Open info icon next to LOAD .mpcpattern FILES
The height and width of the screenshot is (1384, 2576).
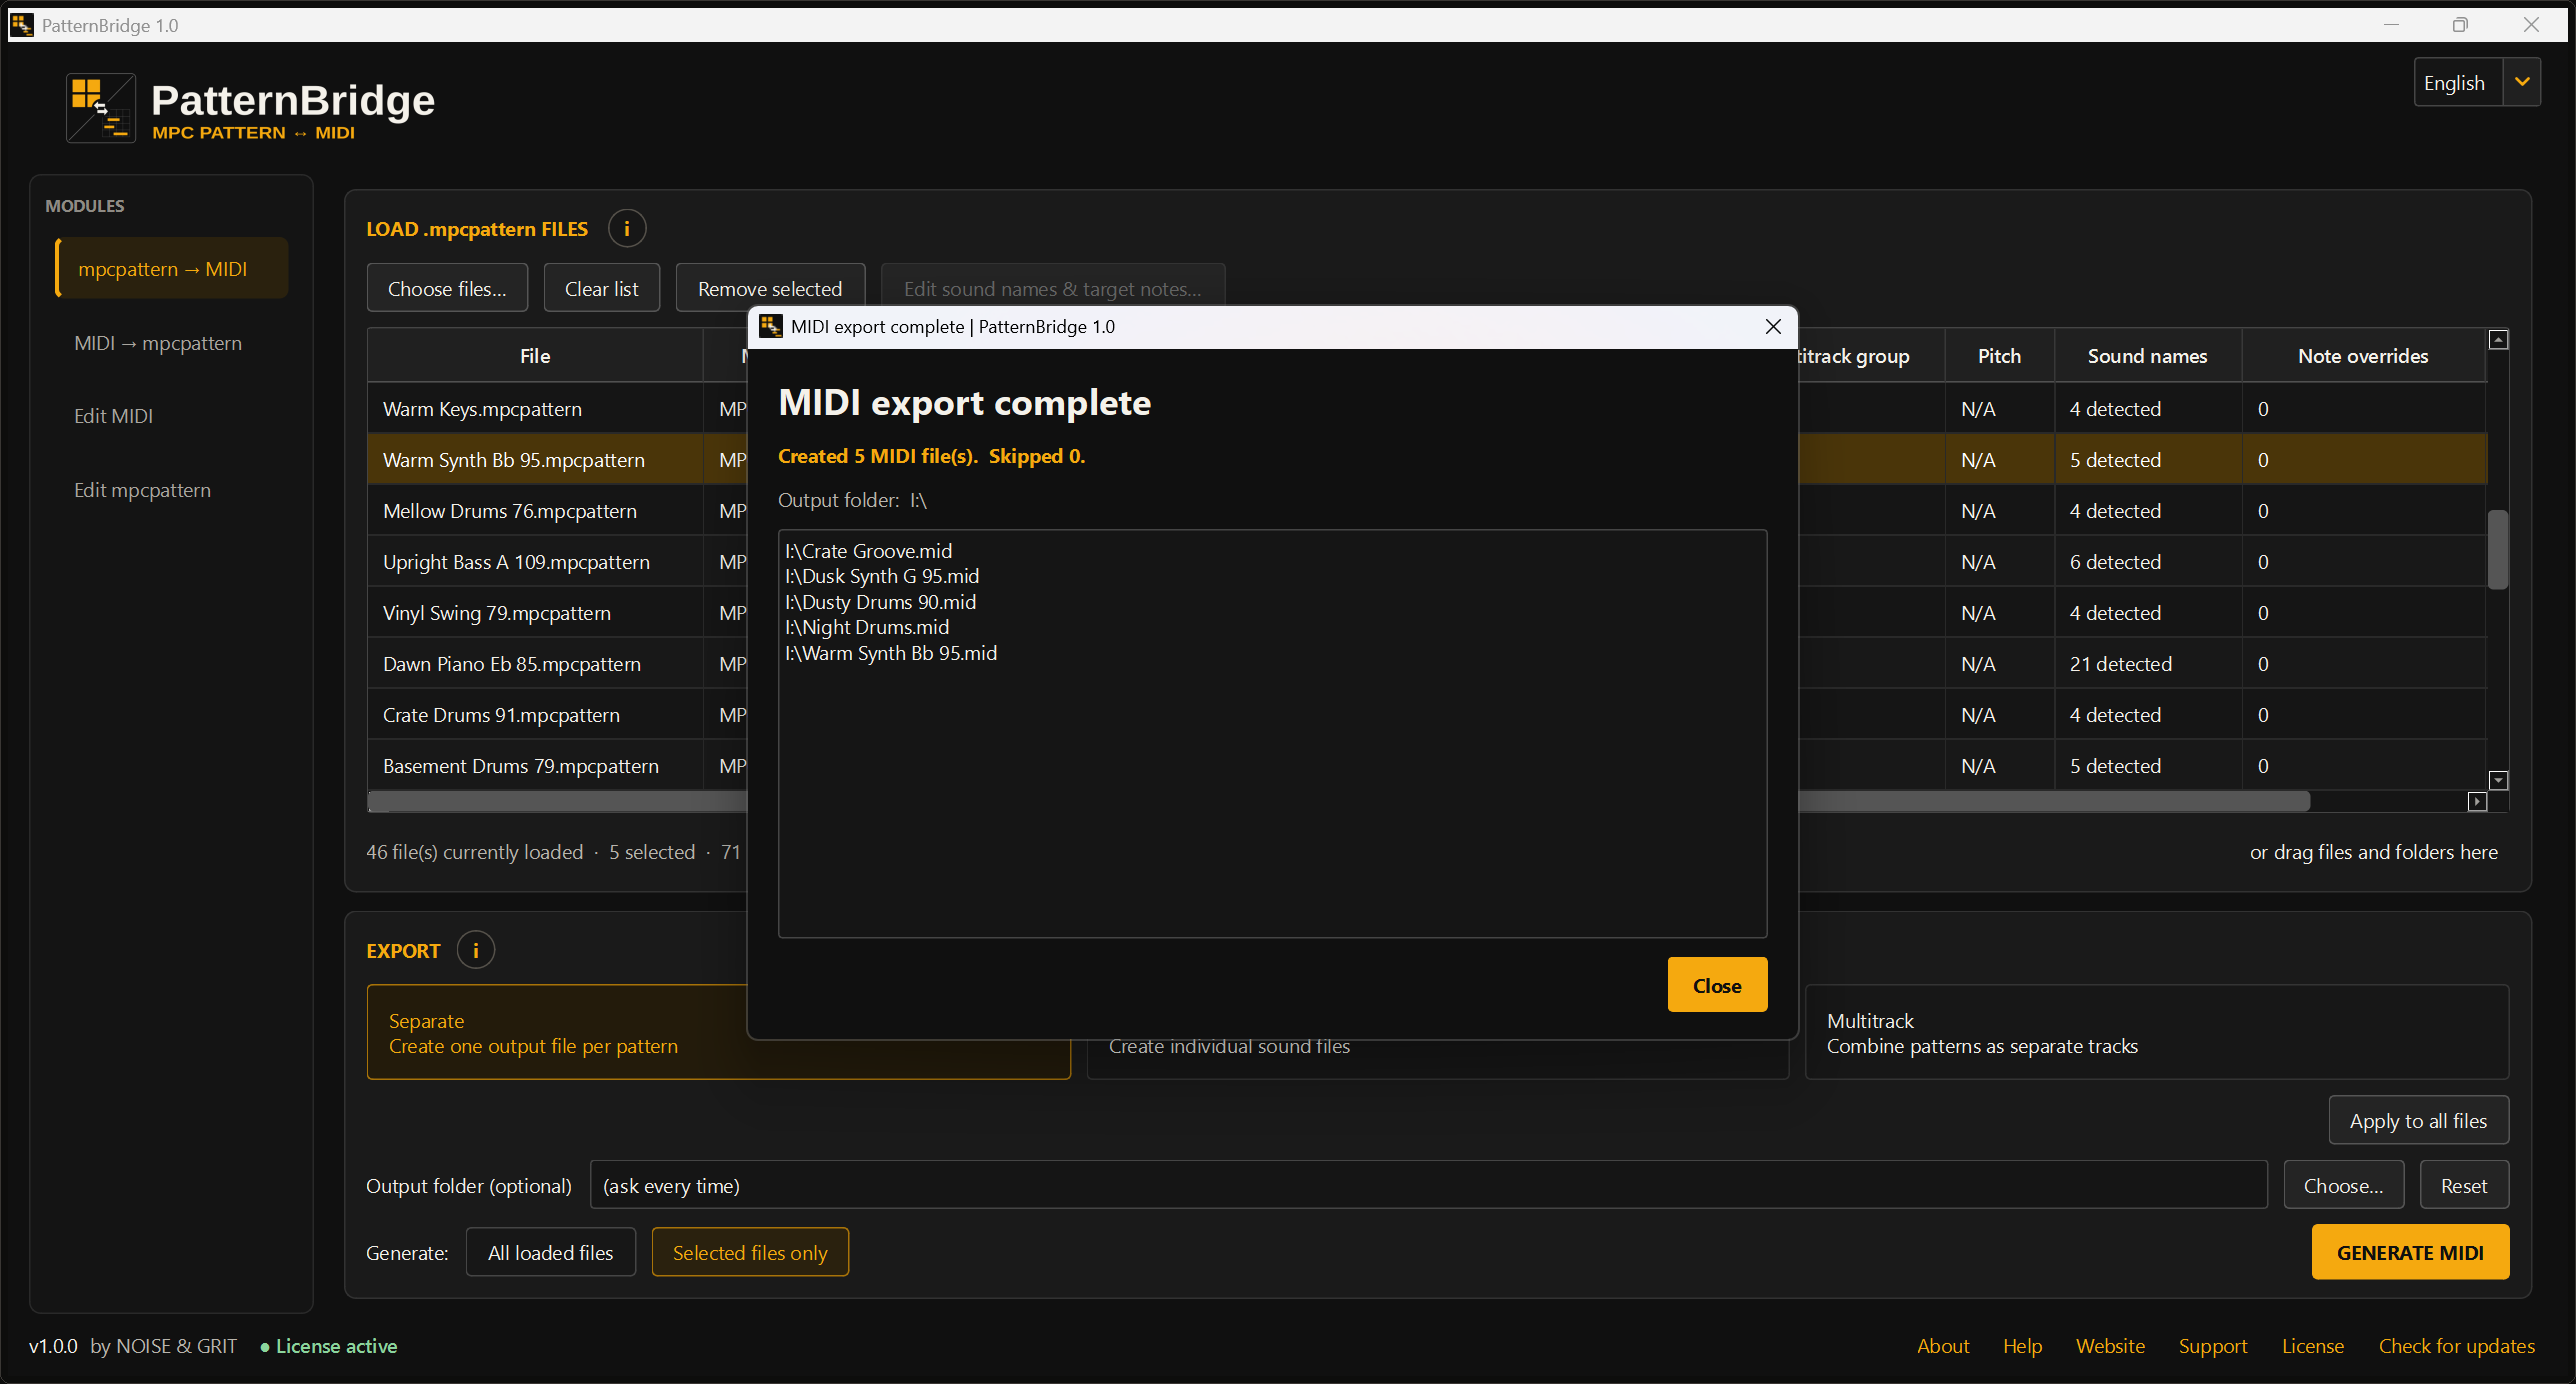[x=627, y=229]
